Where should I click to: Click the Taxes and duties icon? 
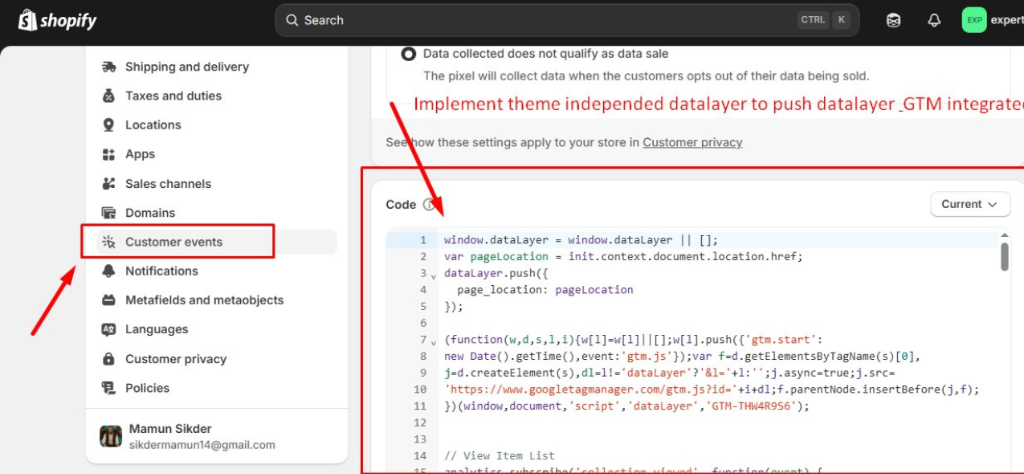(109, 96)
